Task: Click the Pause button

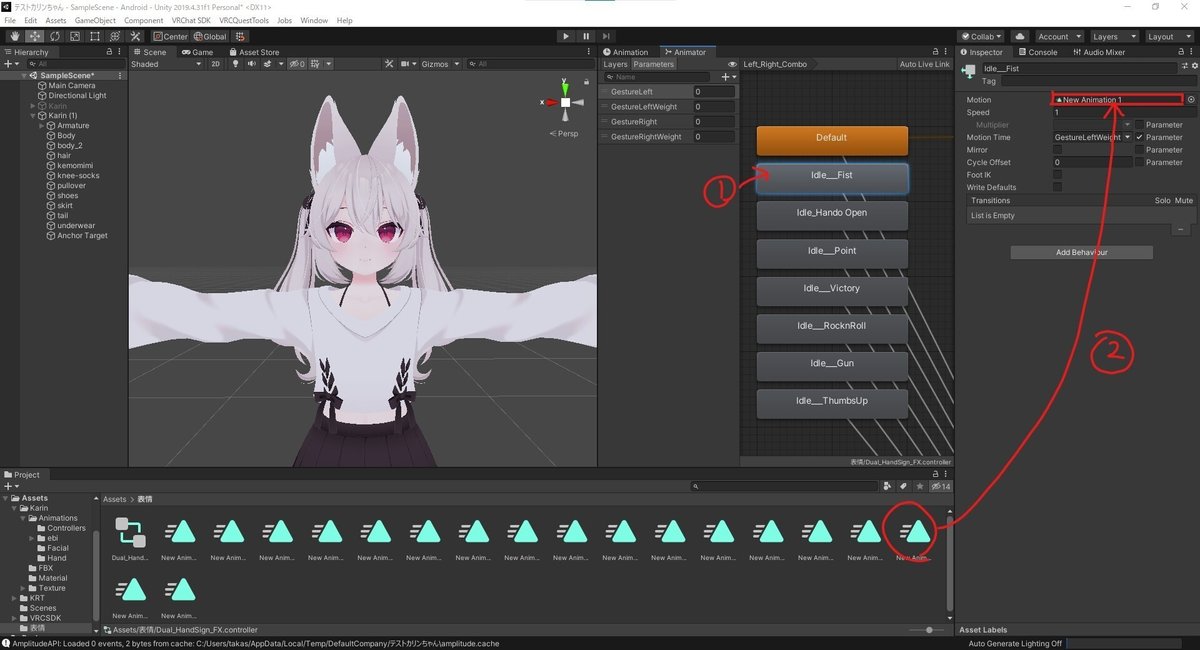Action: tap(586, 36)
